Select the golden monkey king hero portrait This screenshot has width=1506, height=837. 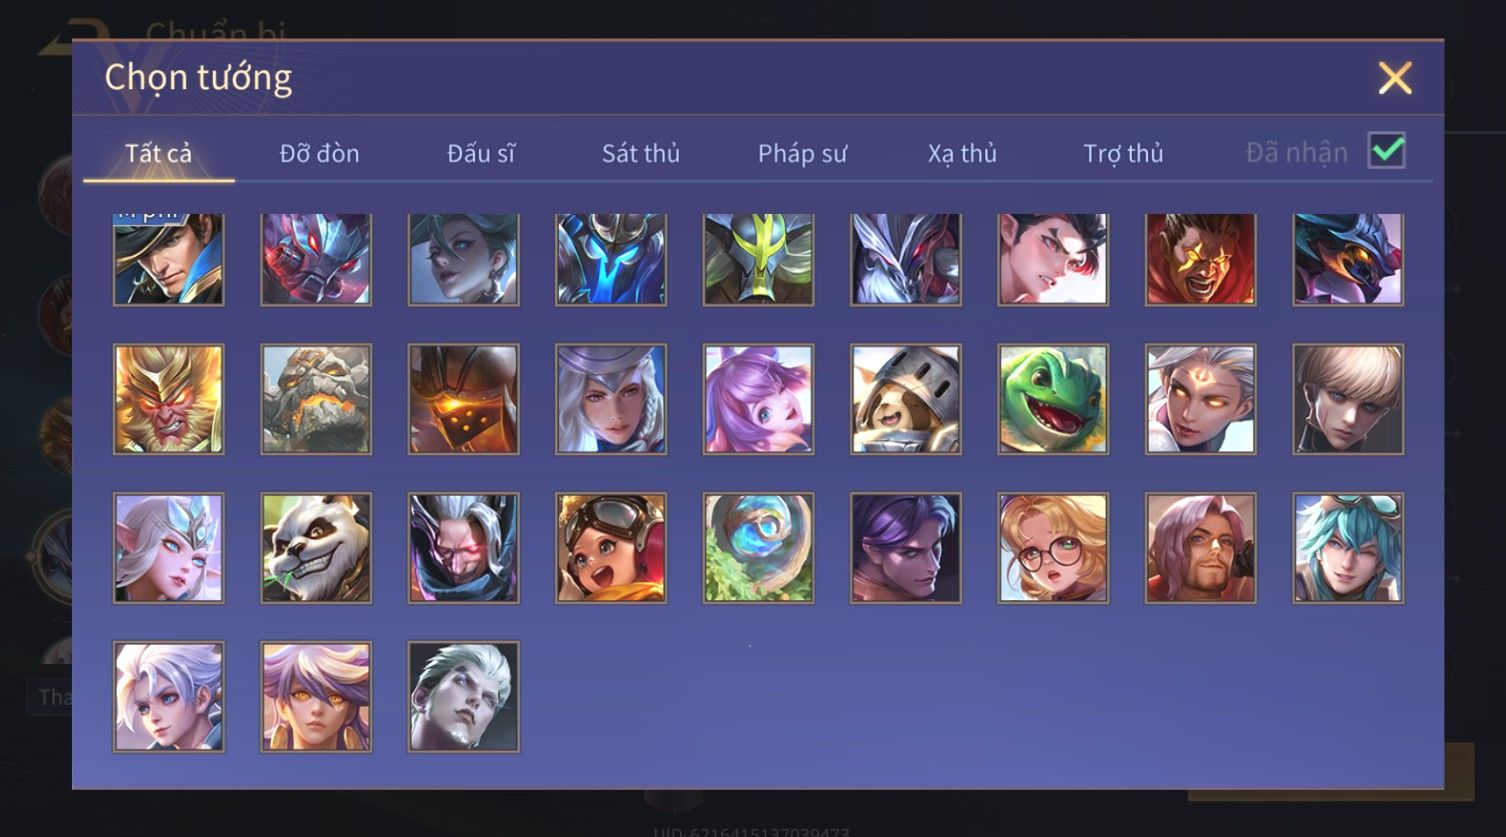tap(168, 399)
